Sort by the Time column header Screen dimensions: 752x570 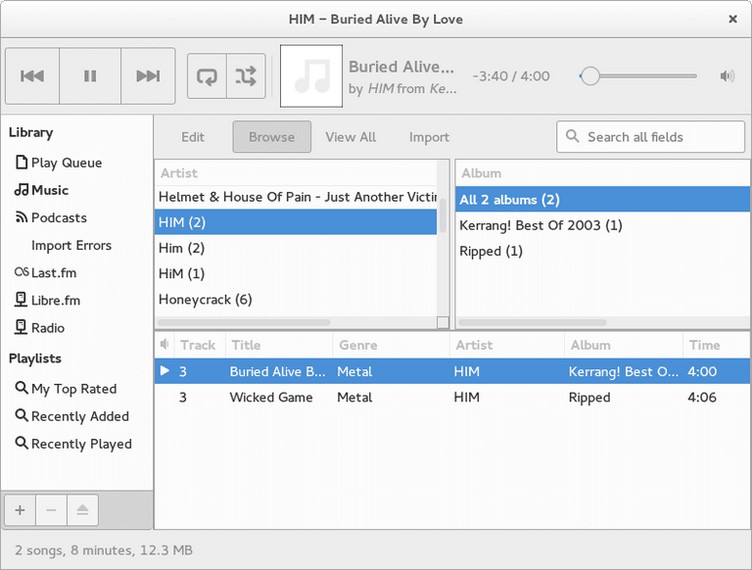click(x=717, y=345)
